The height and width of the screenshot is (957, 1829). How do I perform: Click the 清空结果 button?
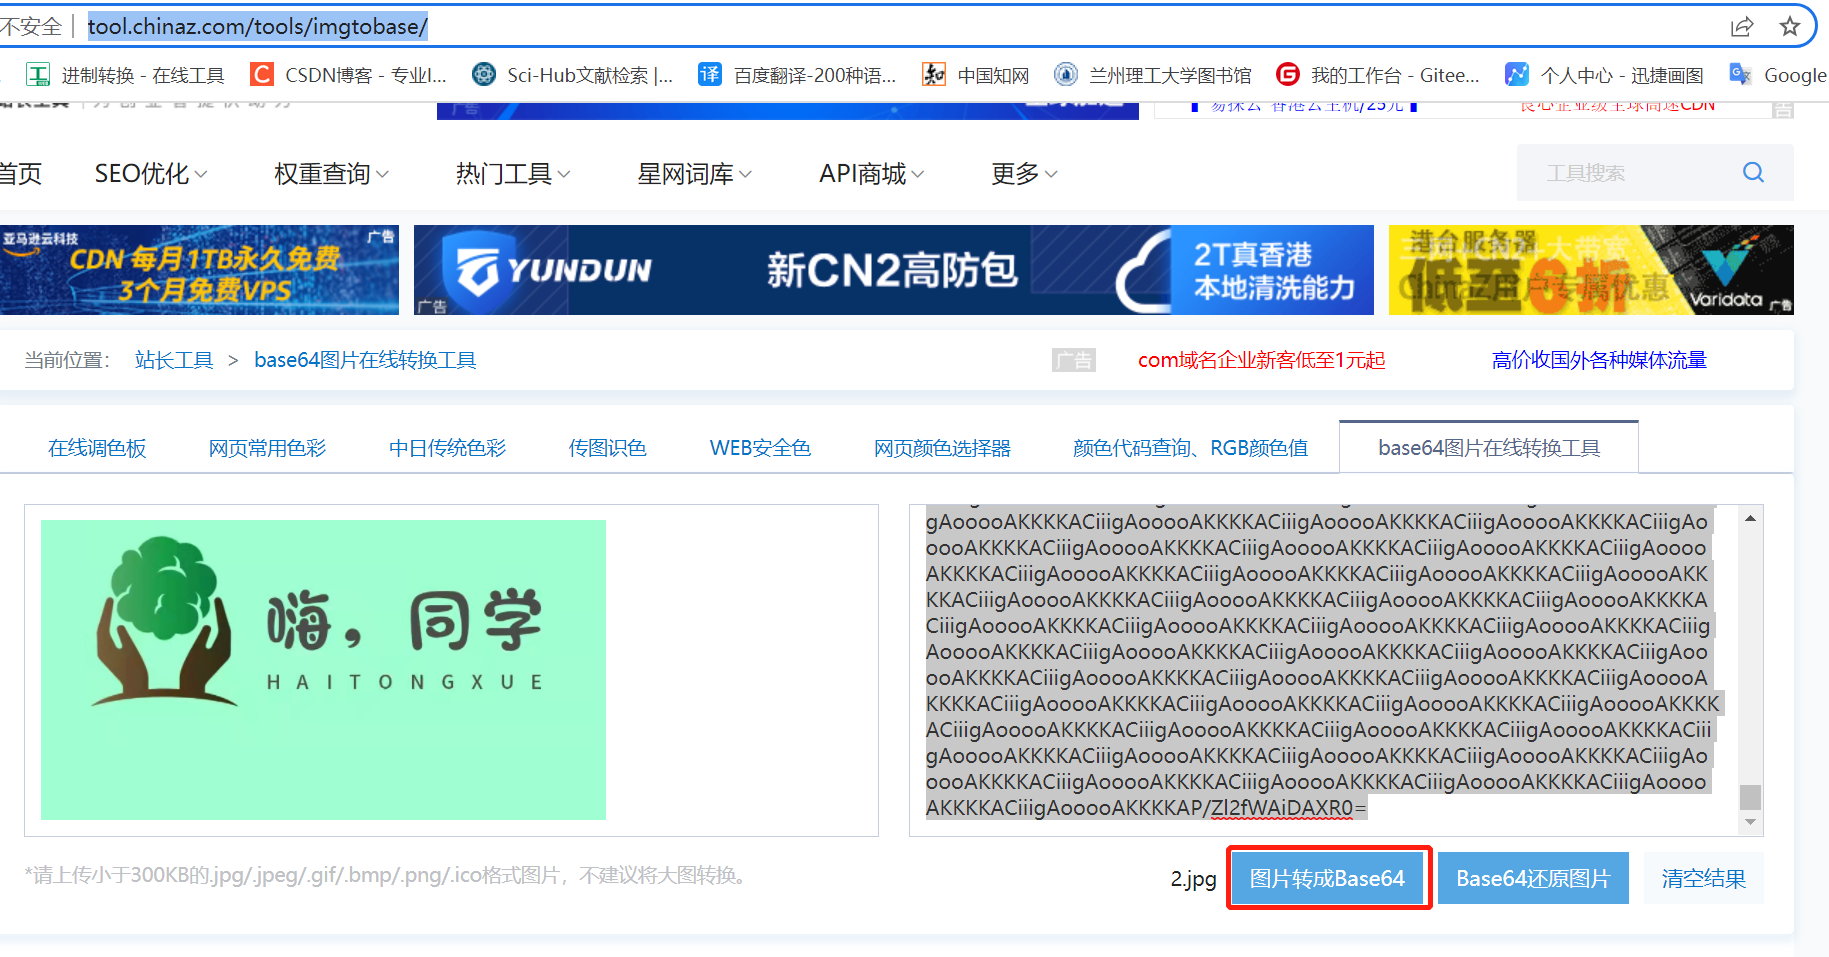(1703, 878)
